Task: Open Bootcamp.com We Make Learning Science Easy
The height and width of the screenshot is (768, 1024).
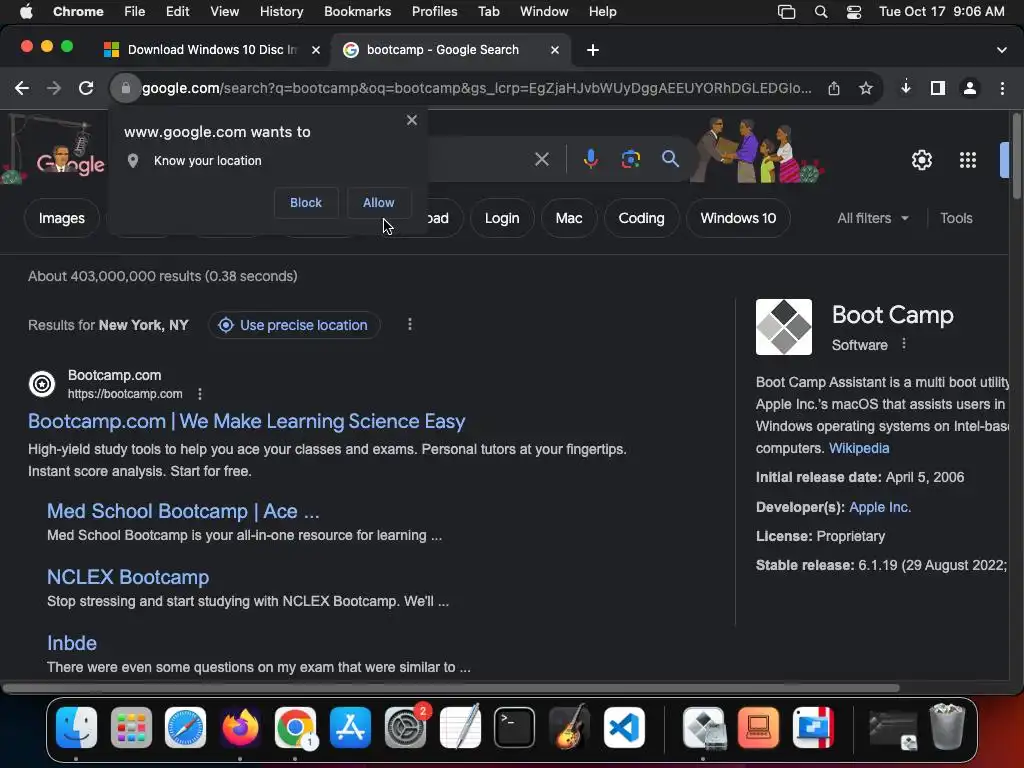Action: 246,421
